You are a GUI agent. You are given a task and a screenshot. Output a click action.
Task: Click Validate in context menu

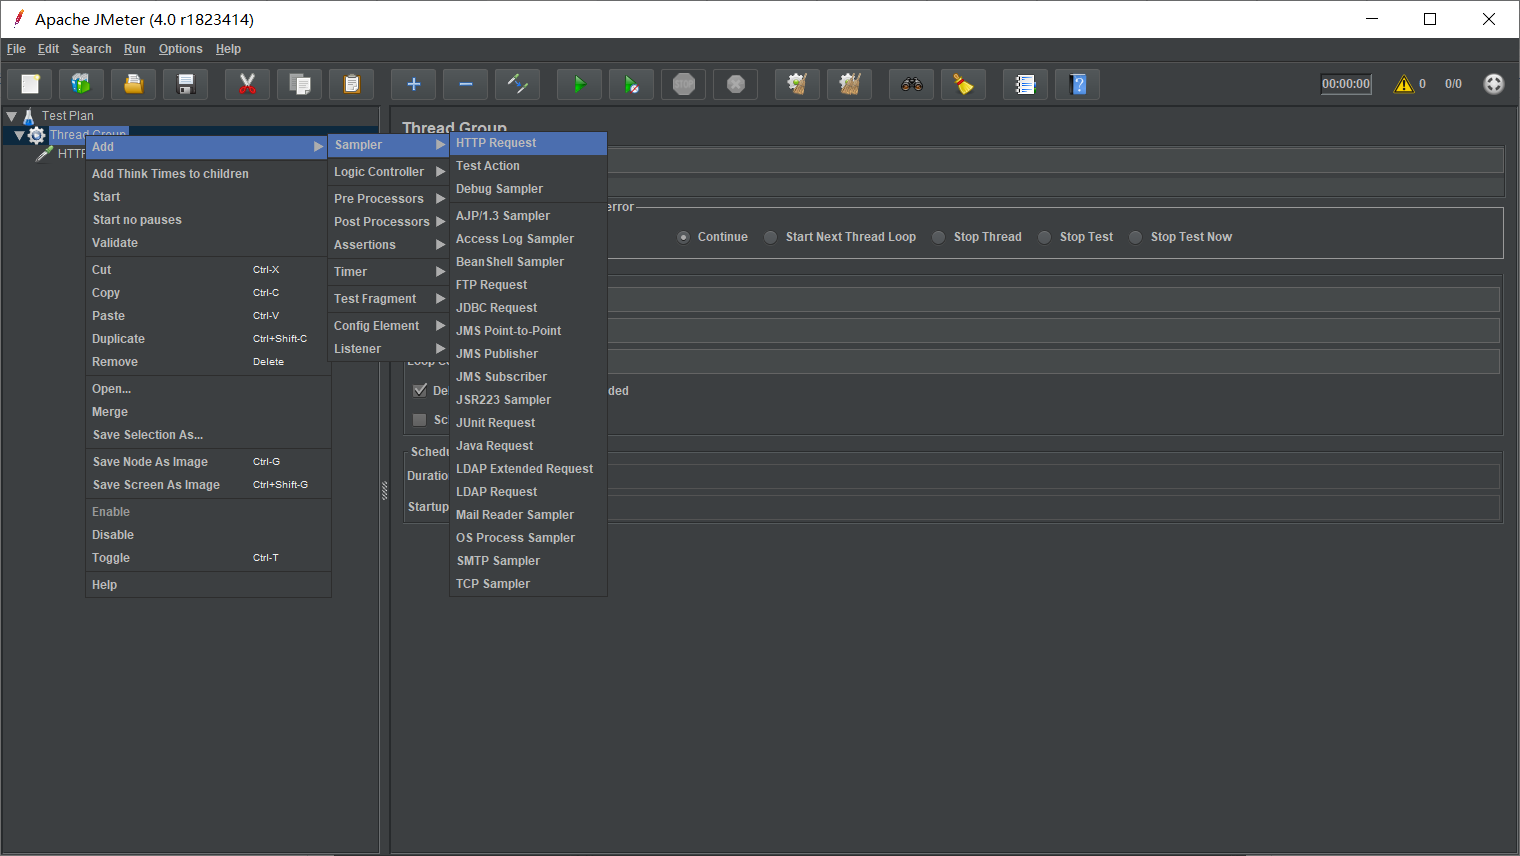(208, 243)
